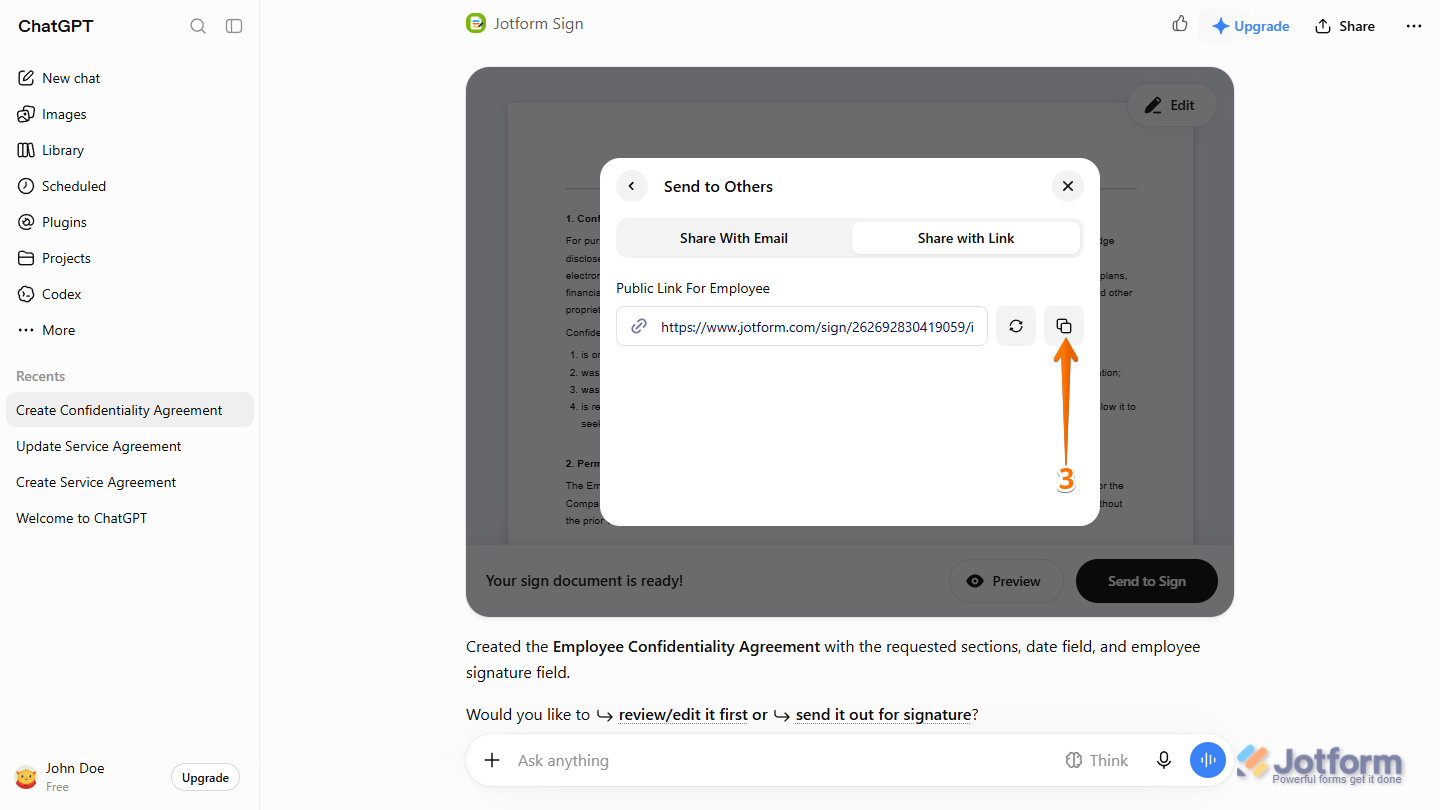Open the Create Service Agreement chat
The height and width of the screenshot is (810, 1440).
tap(130, 482)
